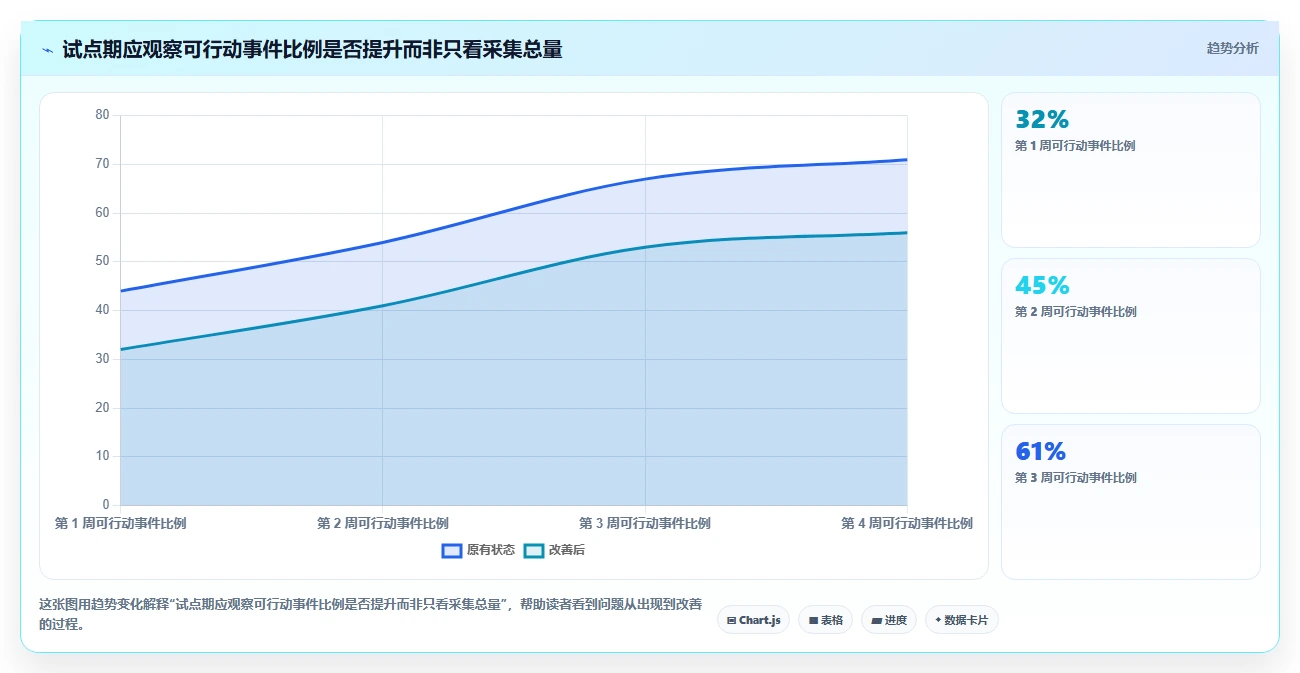Open the 61% week 3 data card

pyautogui.click(x=1130, y=502)
